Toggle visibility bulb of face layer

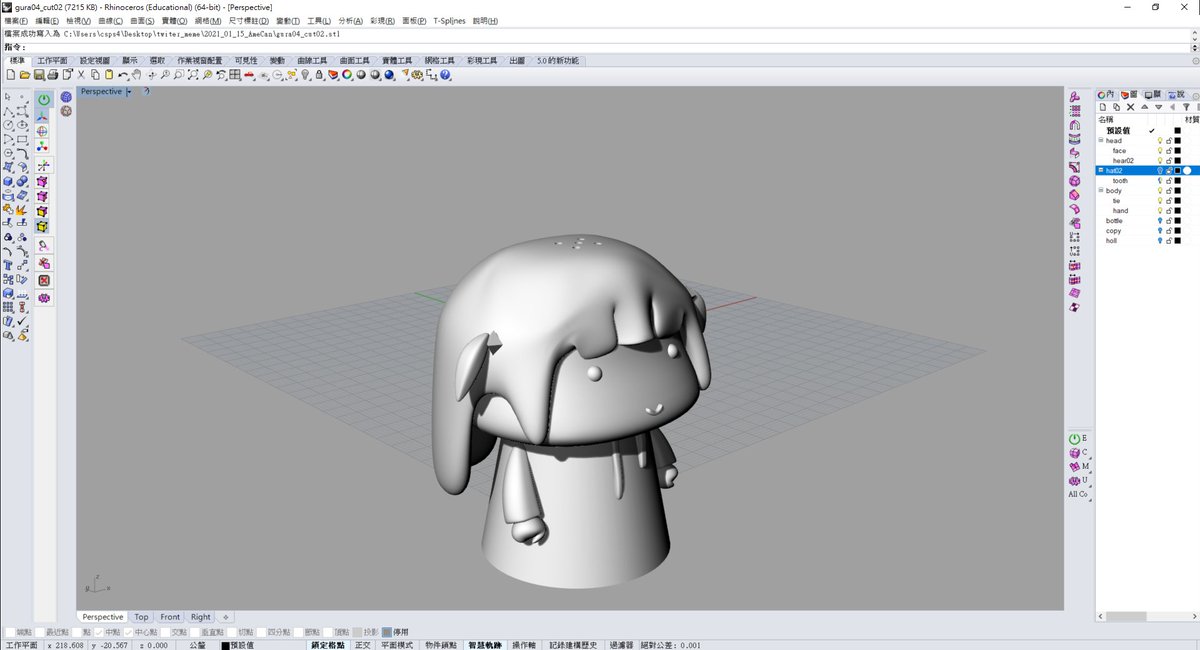[x=1160, y=151]
